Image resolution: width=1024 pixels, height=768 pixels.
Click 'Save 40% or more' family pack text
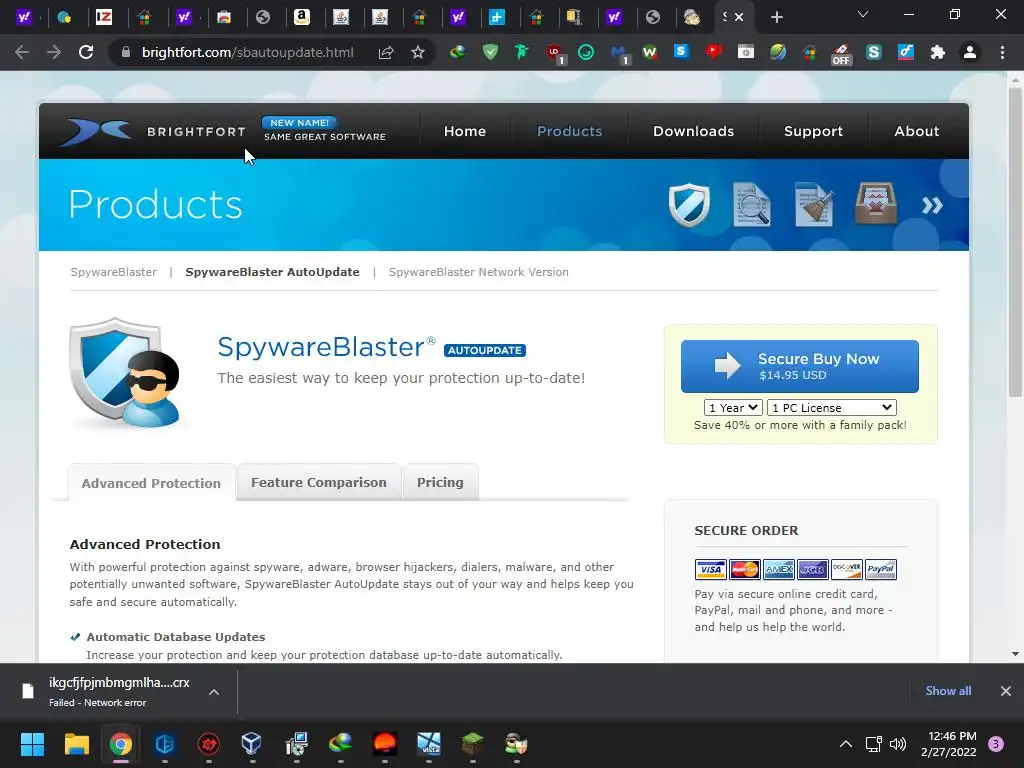pyautogui.click(x=800, y=425)
